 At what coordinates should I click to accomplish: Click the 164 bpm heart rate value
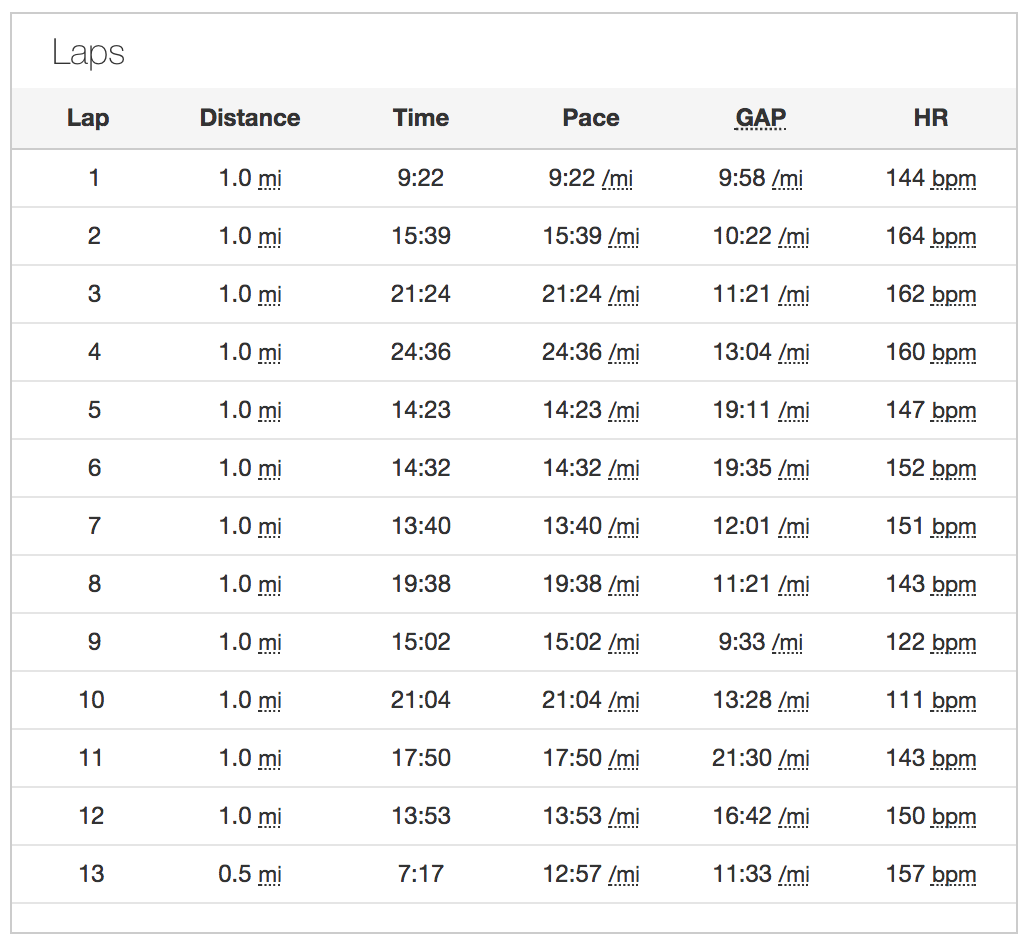point(930,236)
